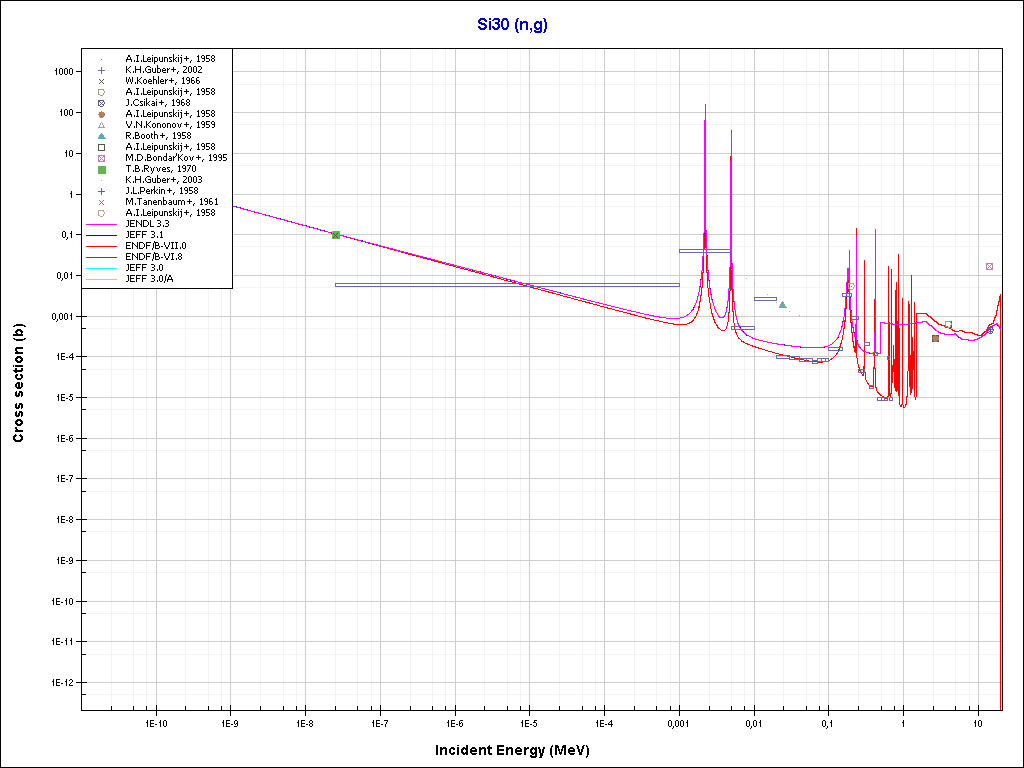Click the J.Csikai+, 1968 legend marker
The width and height of the screenshot is (1024, 768).
coord(101,103)
